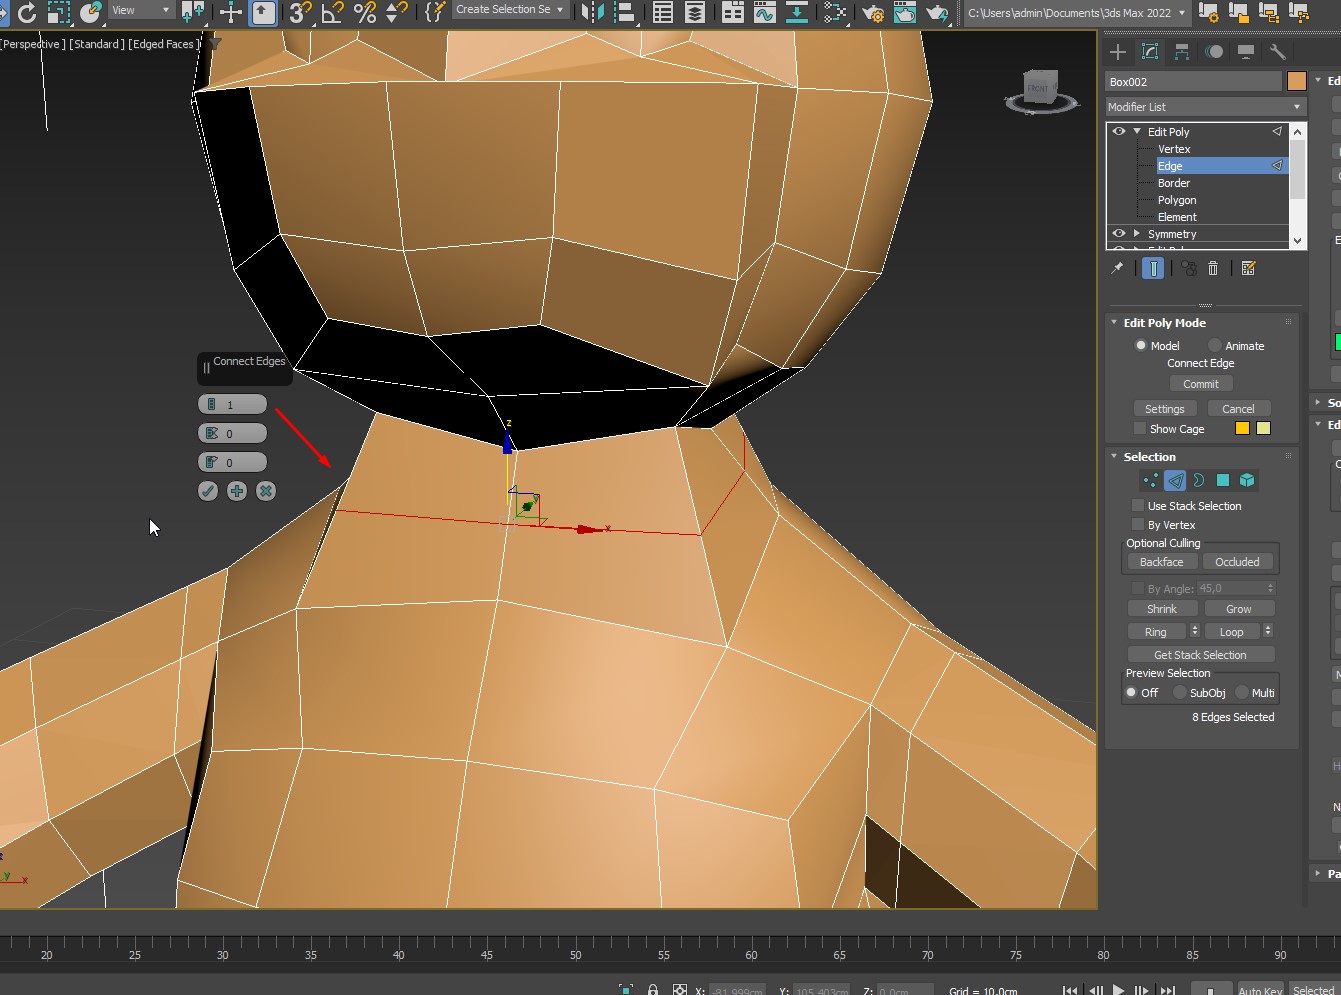Switch to the Hierarchy panel tab
Image resolution: width=1341 pixels, height=995 pixels.
point(1182,52)
